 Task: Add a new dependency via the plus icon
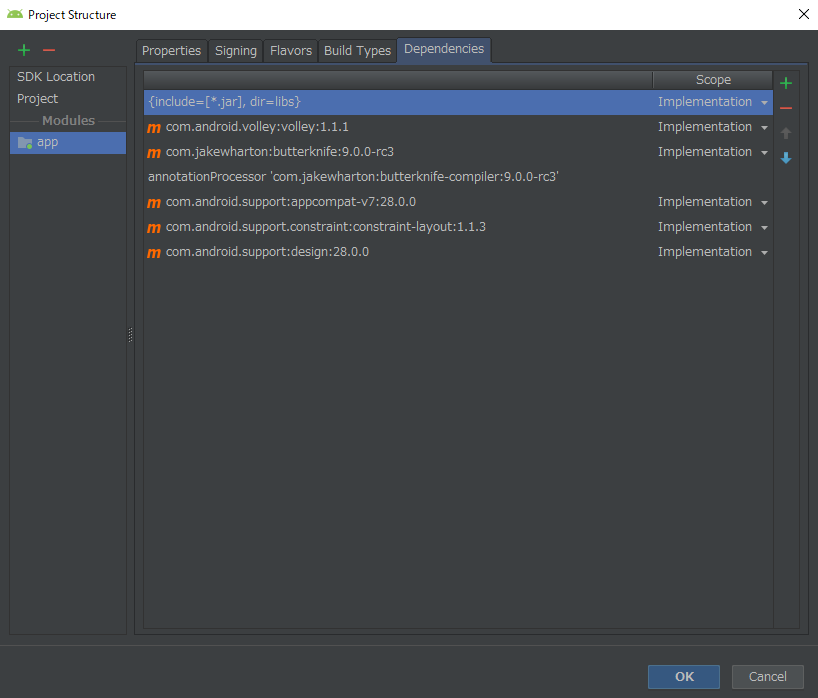pyautogui.click(x=786, y=83)
